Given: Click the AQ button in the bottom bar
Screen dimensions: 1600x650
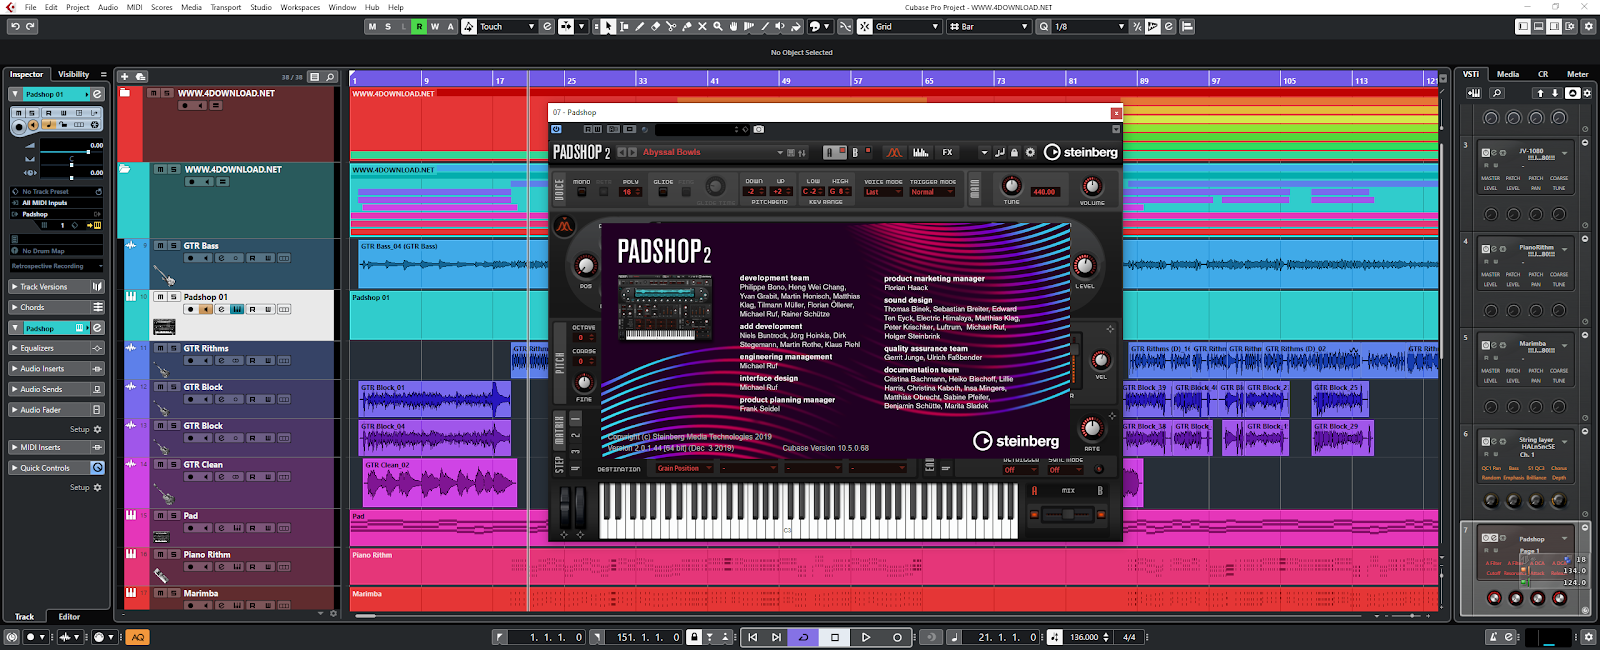Looking at the screenshot, I should point(137,637).
